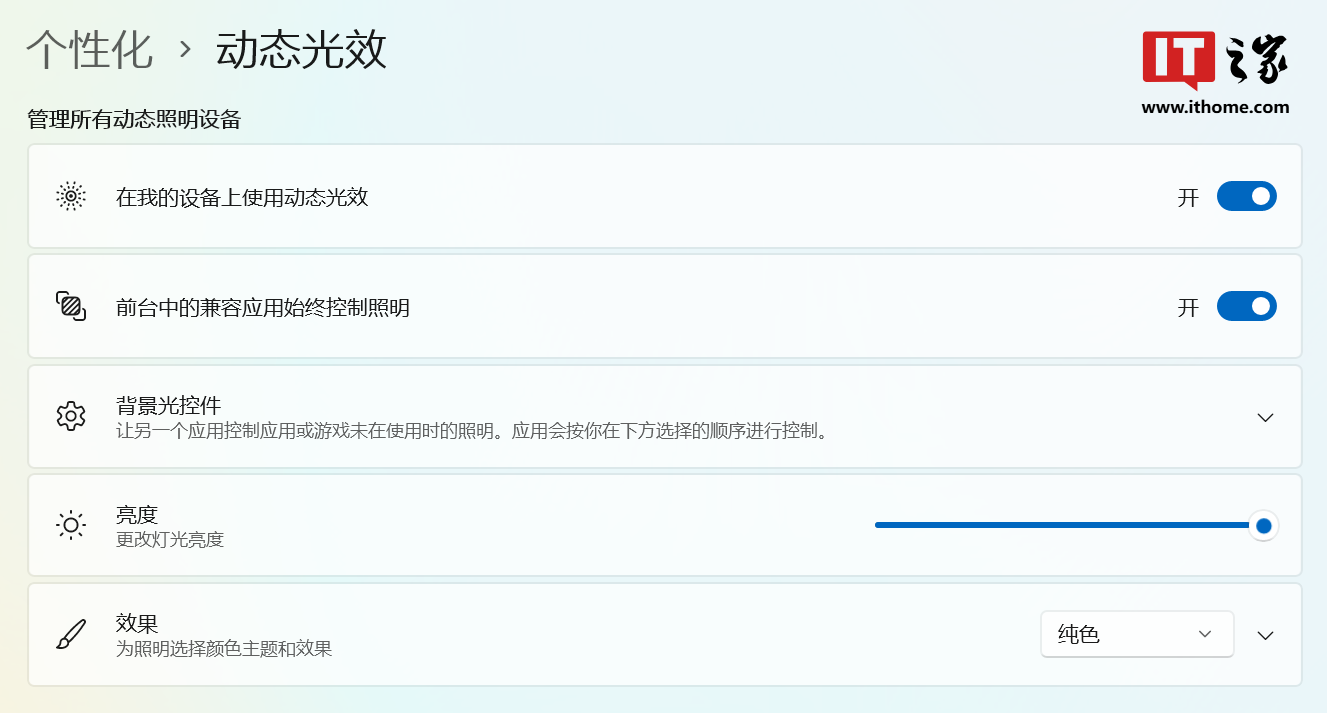Screen dimensions: 1327x713
Task: Click the dynamic lighting sun icon
Action: pyautogui.click(x=70, y=196)
